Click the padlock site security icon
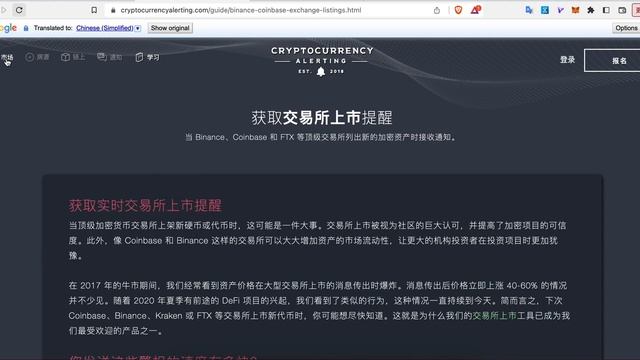 coord(113,10)
